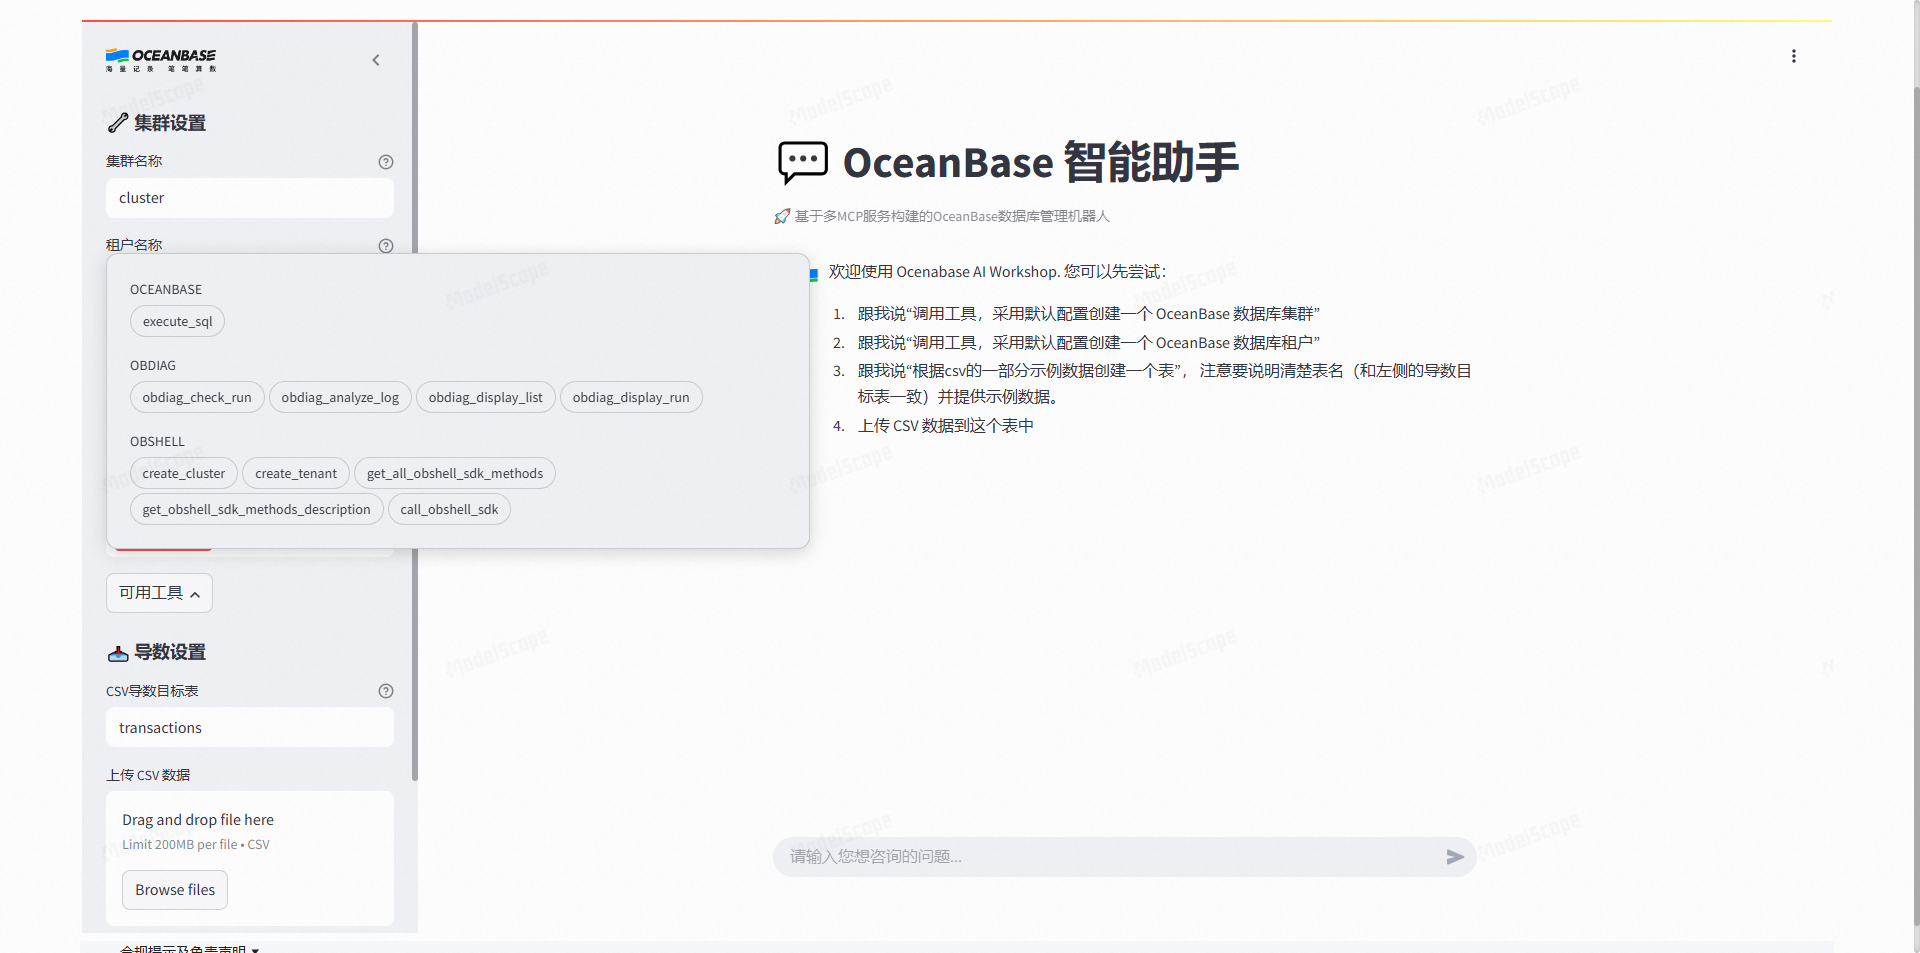This screenshot has width=1920, height=953.
Task: Expand the 合规提示及免责声明 section
Action: pos(189,946)
